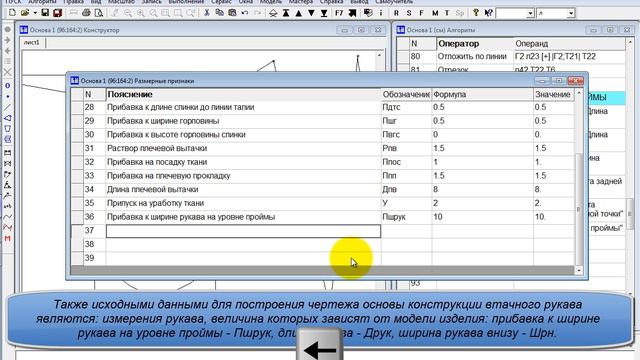Click the Пдтс designation cell

[x=406, y=107]
